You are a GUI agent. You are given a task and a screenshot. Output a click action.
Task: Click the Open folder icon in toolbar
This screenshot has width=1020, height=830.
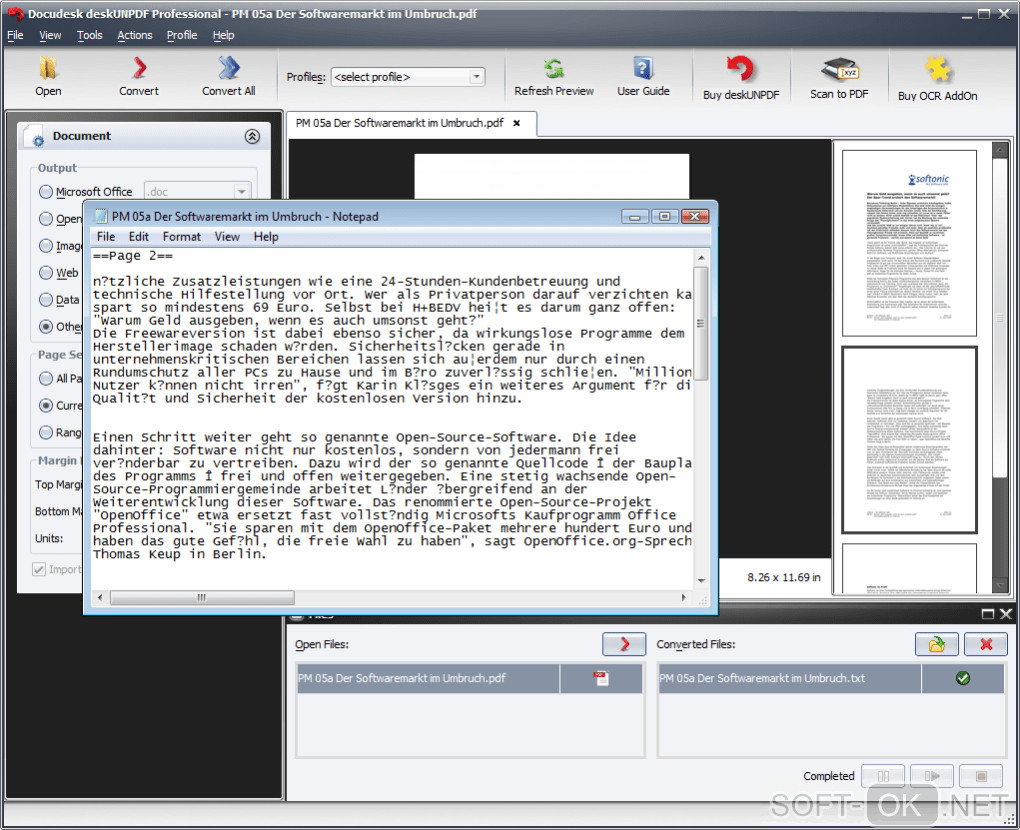click(x=48, y=68)
